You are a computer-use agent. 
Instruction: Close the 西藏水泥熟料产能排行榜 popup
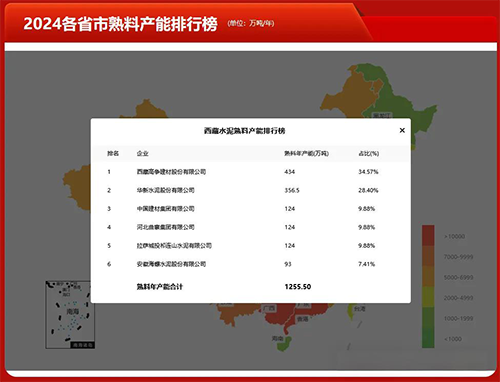tap(402, 130)
